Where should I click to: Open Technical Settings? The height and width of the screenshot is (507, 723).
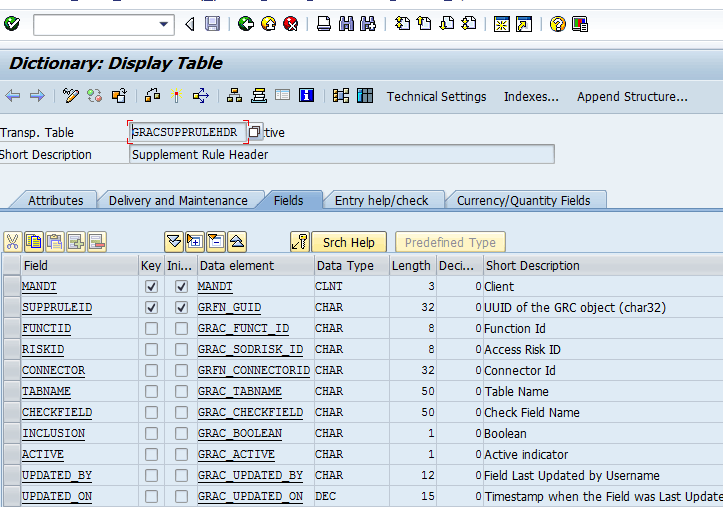pos(436,96)
